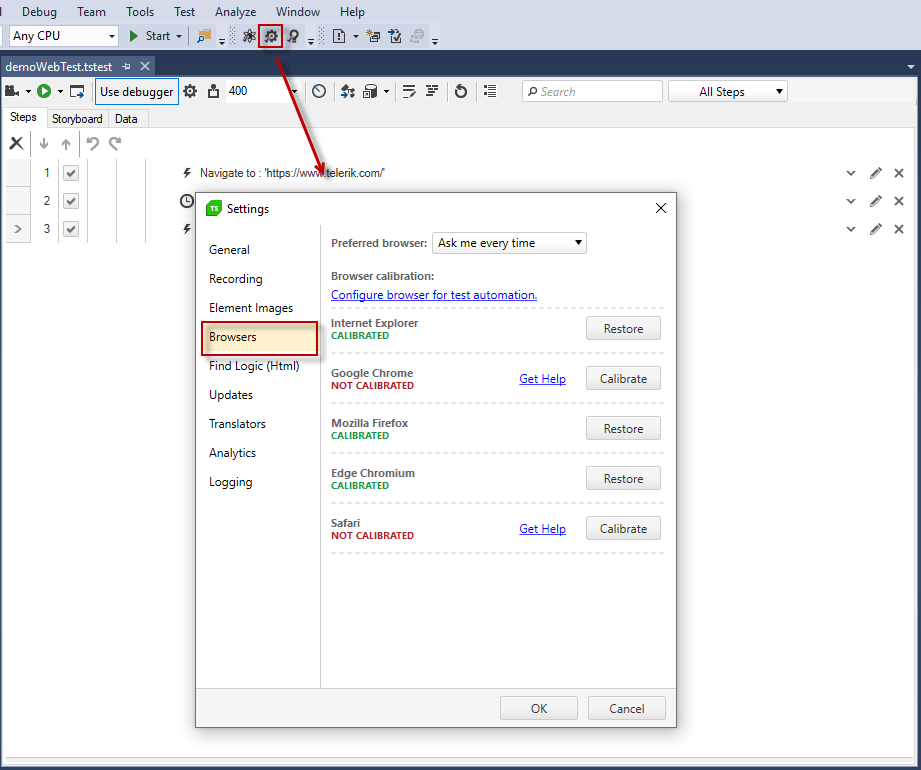Image resolution: width=921 pixels, height=770 pixels.
Task: Open Configure browser for test automation link
Action: [x=434, y=295]
